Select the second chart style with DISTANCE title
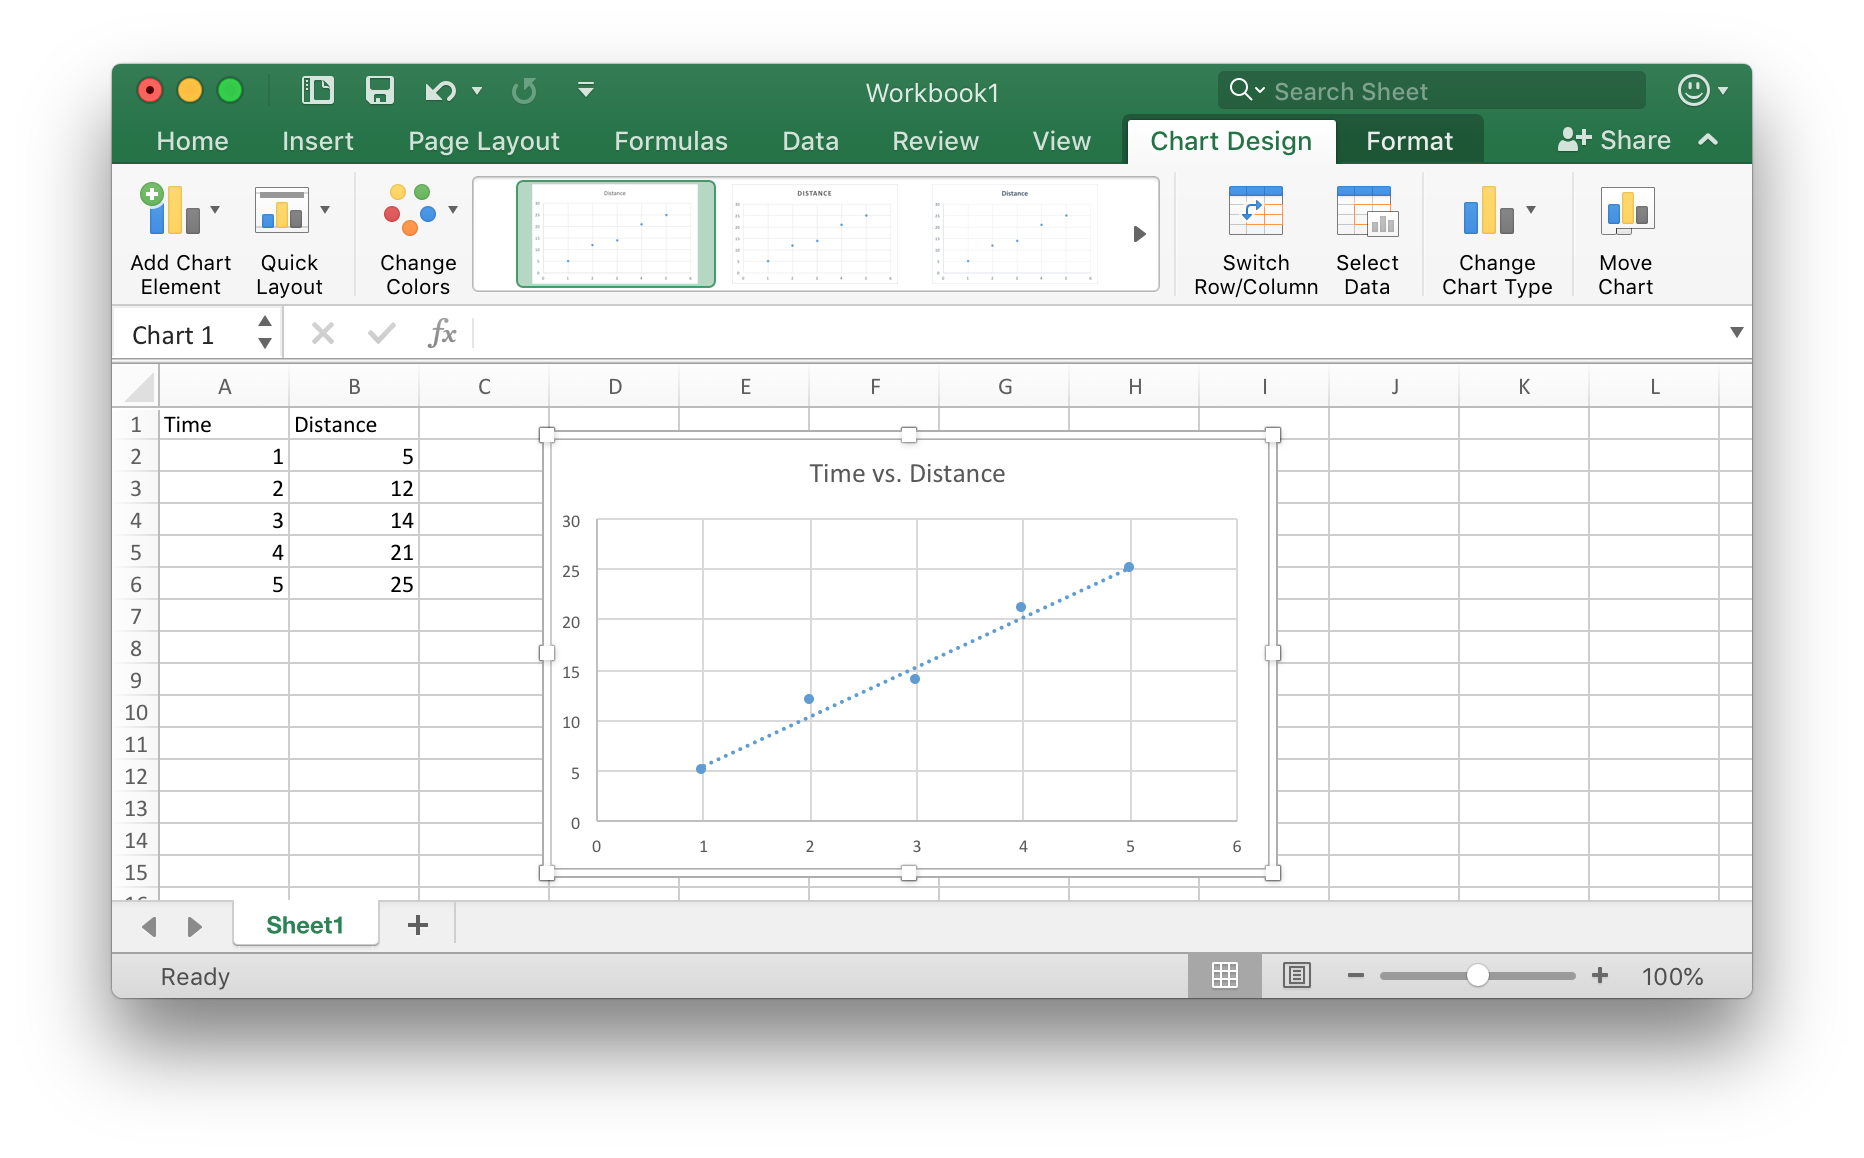 click(x=815, y=234)
